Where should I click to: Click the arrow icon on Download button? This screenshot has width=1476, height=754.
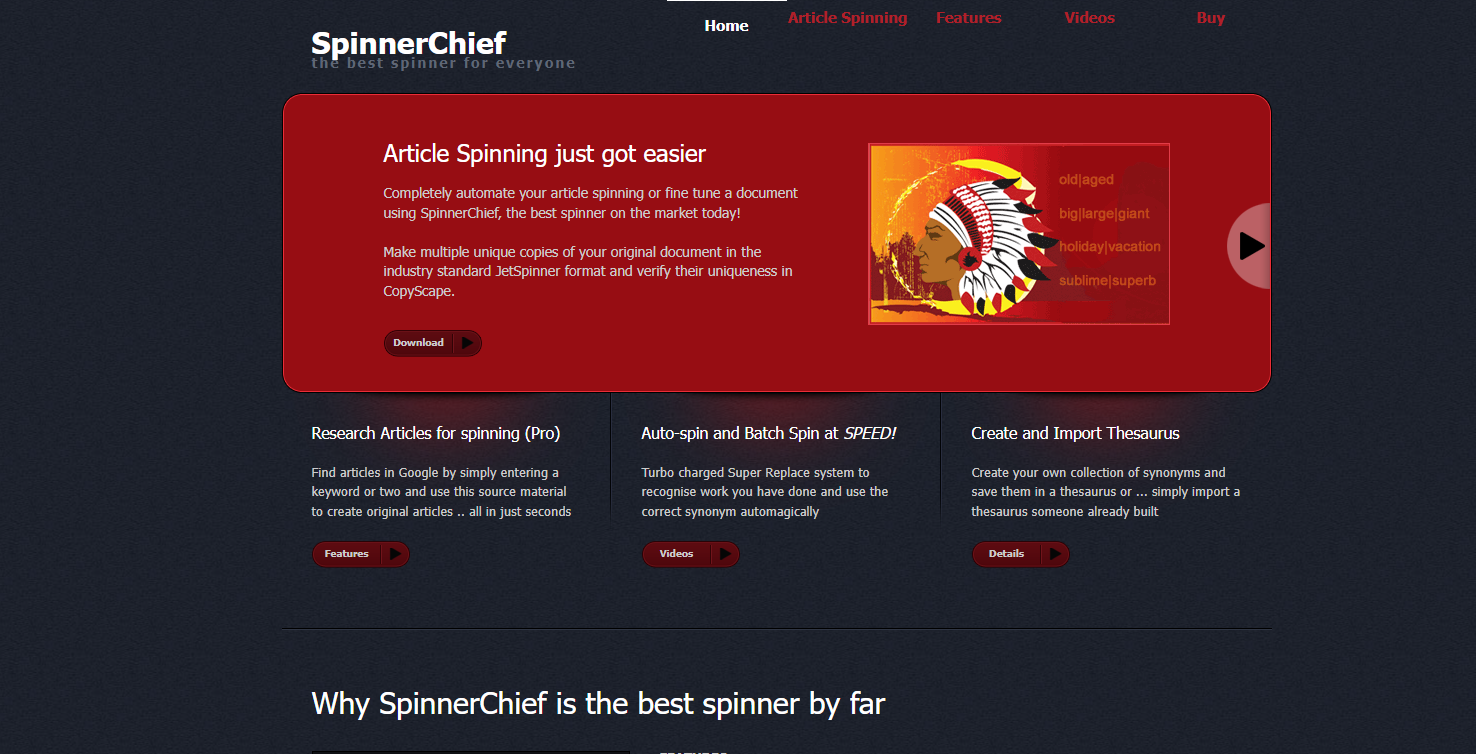tap(467, 343)
